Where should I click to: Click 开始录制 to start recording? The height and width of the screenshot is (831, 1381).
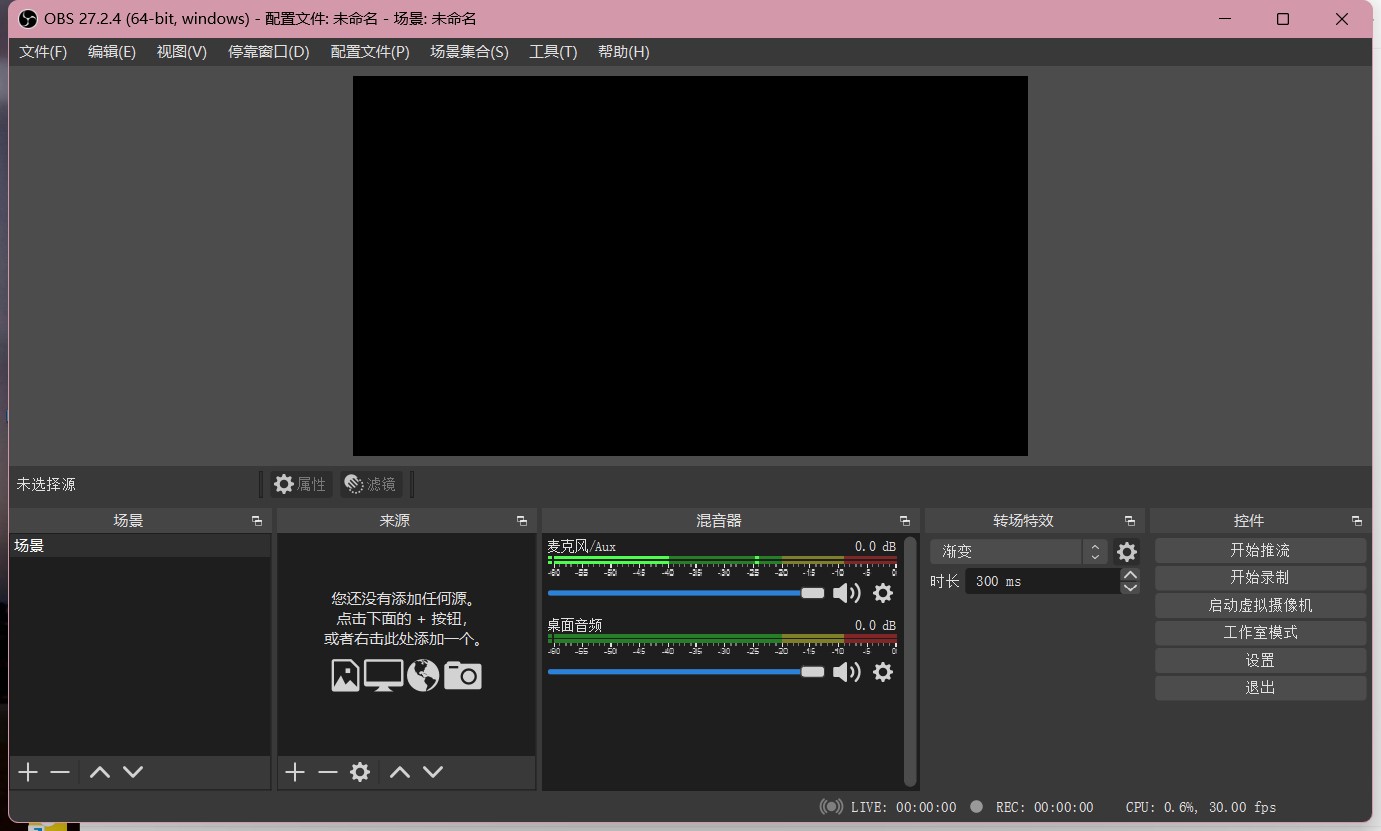click(1260, 578)
